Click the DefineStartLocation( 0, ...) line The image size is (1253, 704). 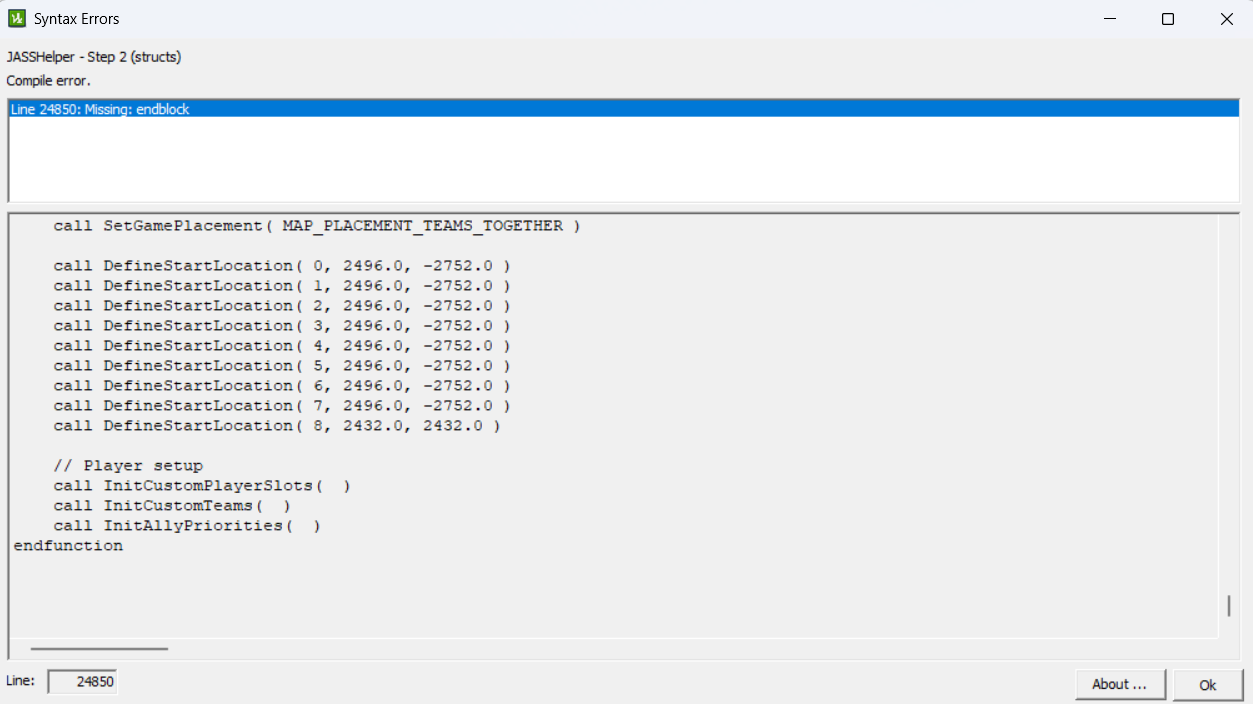(282, 266)
